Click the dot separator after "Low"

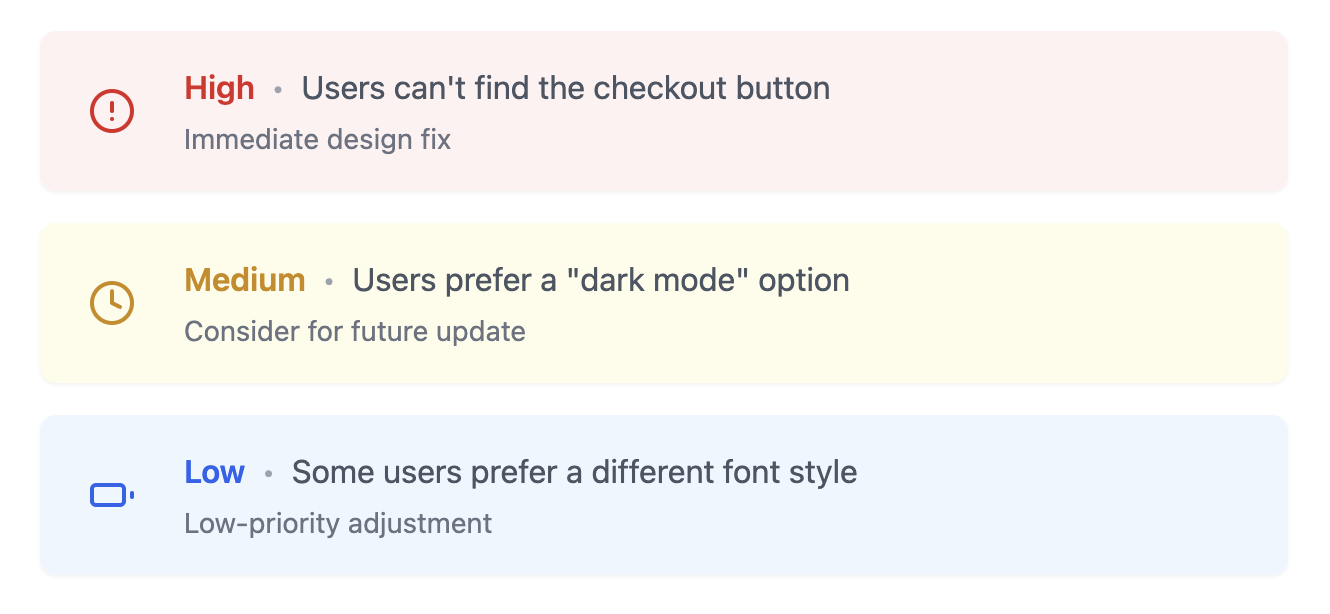click(268, 474)
